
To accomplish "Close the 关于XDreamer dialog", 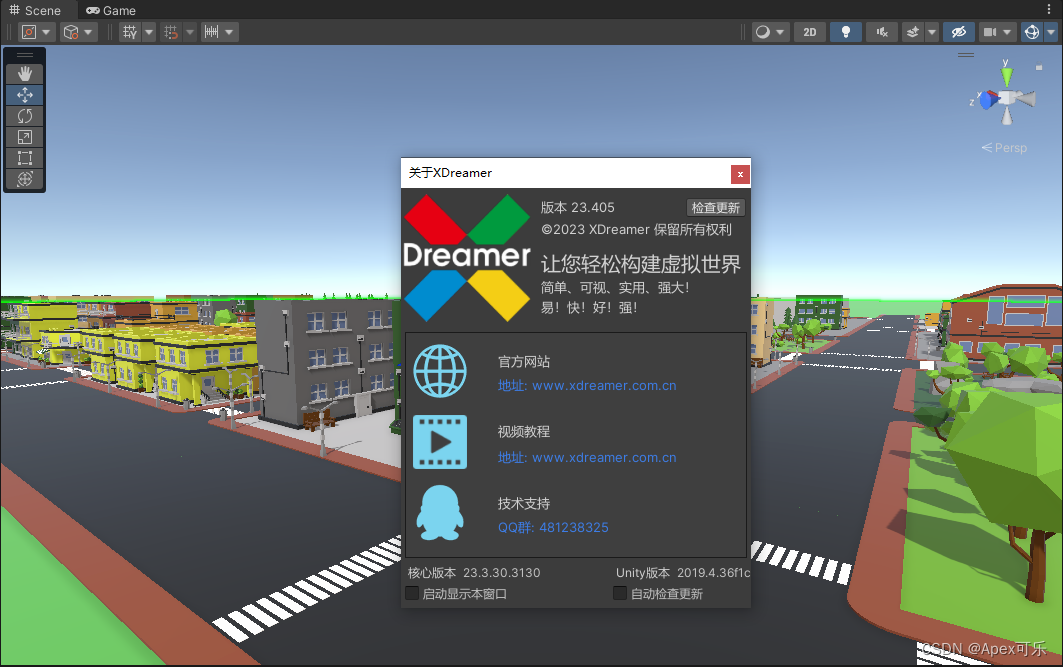I will (x=740, y=174).
